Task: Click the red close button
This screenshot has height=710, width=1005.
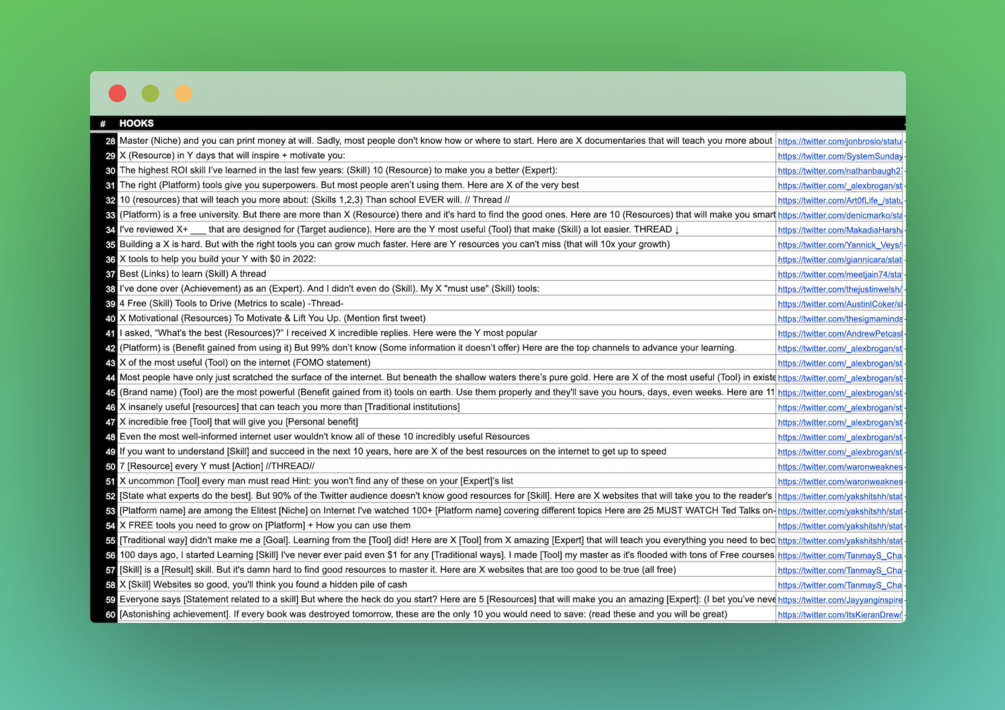Action: [x=117, y=92]
